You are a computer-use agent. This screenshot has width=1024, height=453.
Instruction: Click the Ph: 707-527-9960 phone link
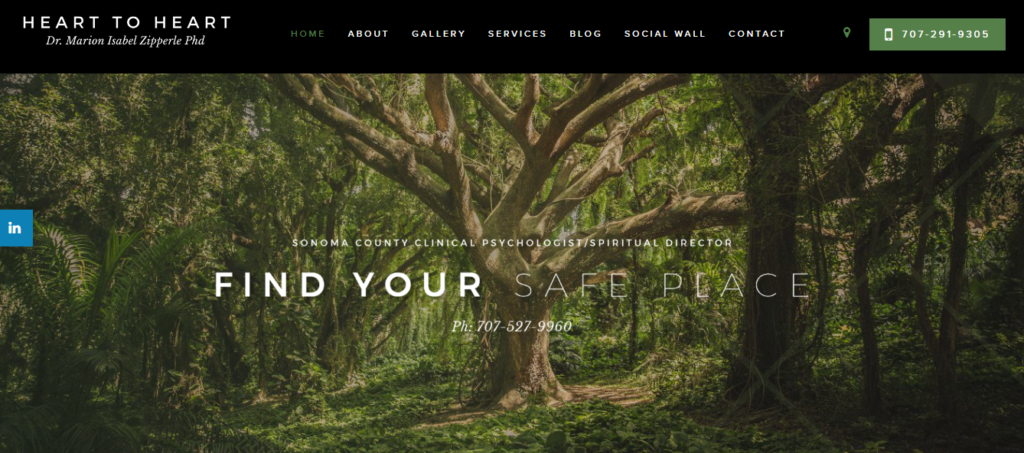click(511, 326)
